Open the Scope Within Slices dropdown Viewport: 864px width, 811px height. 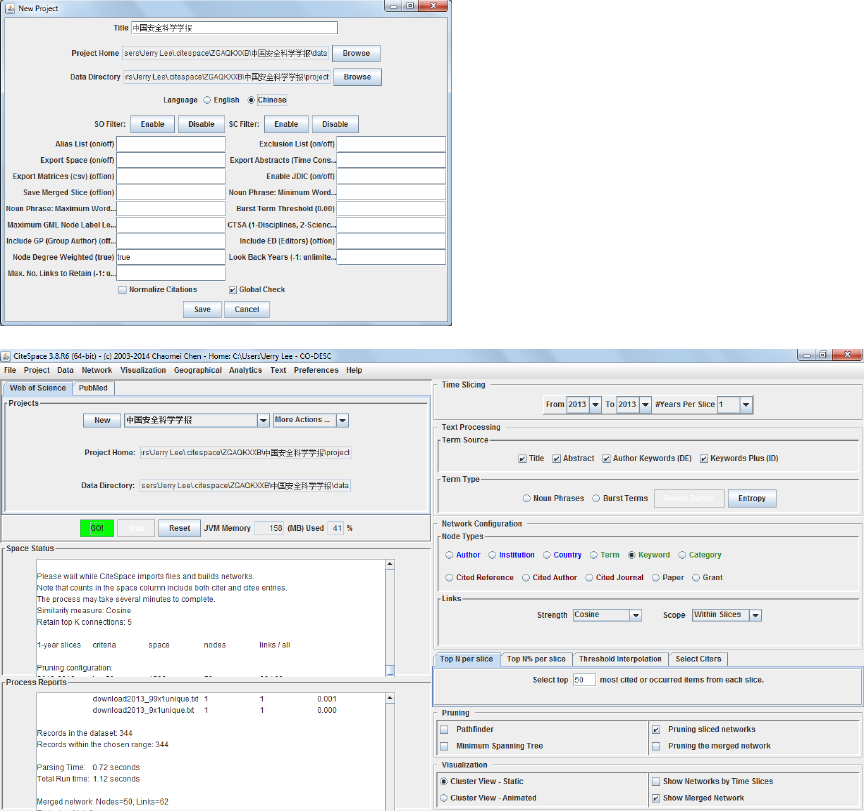[x=755, y=615]
